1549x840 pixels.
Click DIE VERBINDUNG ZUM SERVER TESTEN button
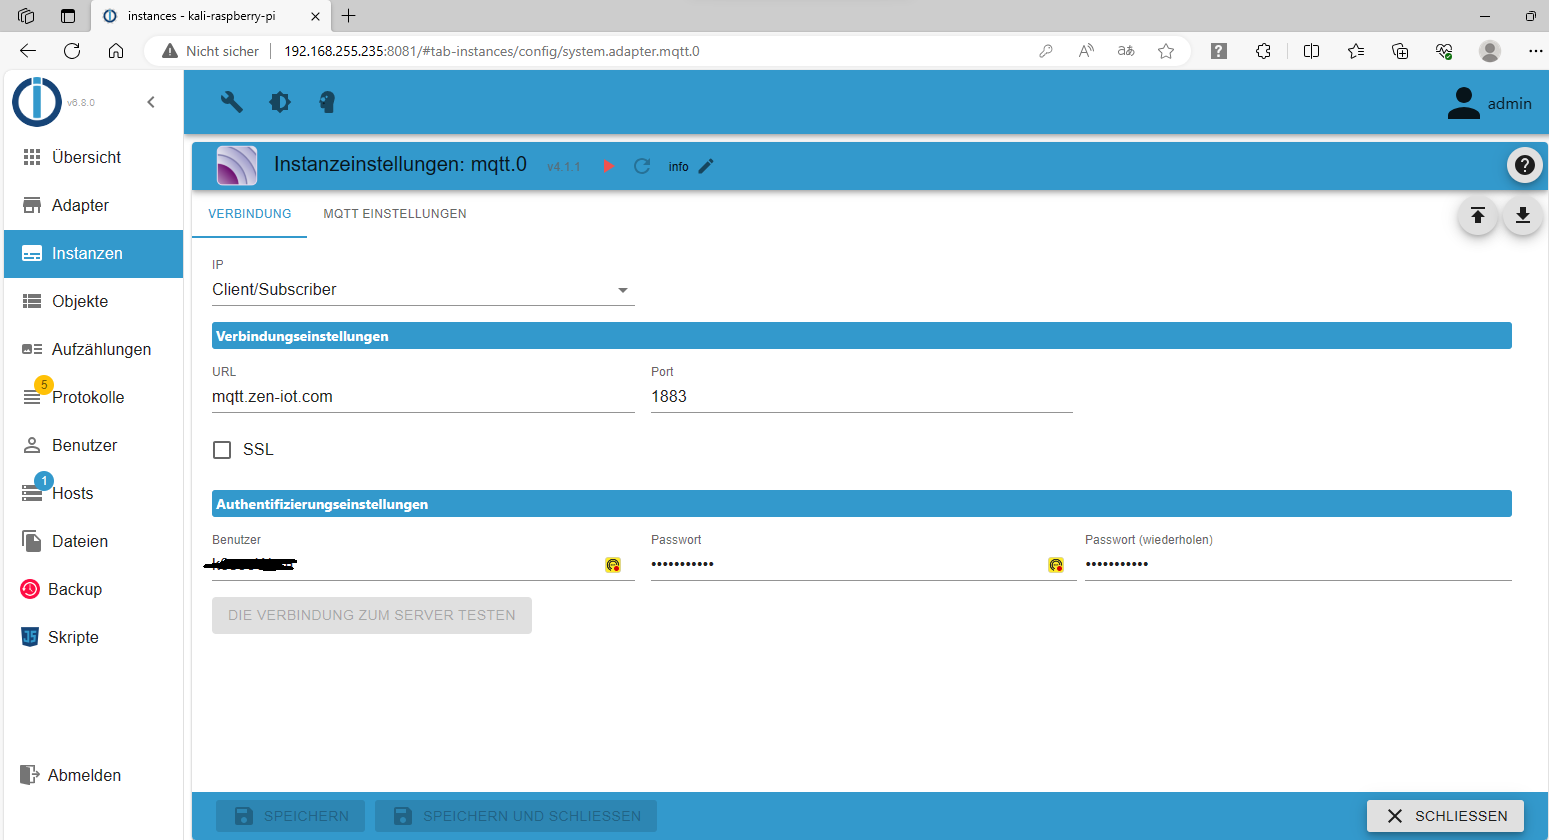(372, 616)
